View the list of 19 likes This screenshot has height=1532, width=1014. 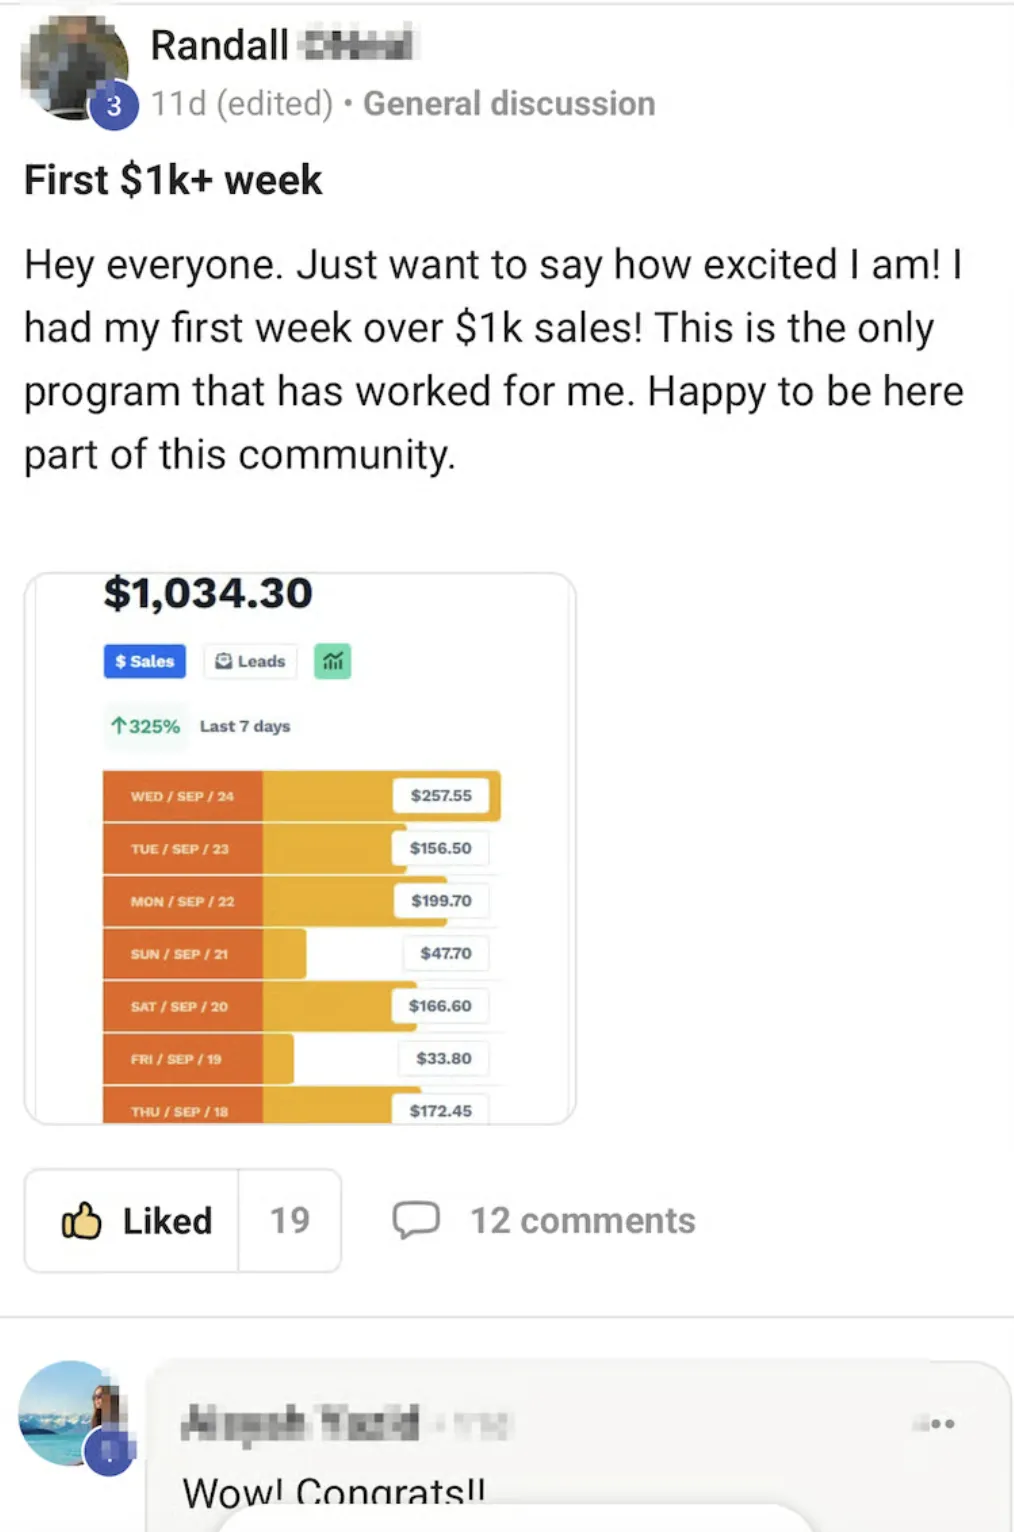290,1220
